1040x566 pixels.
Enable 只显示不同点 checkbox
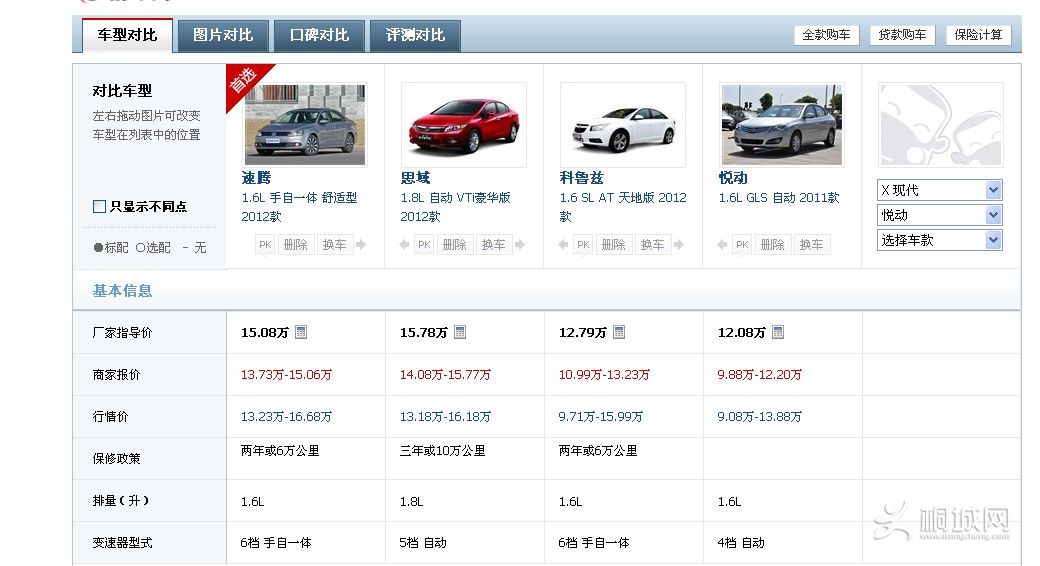[x=99, y=207]
